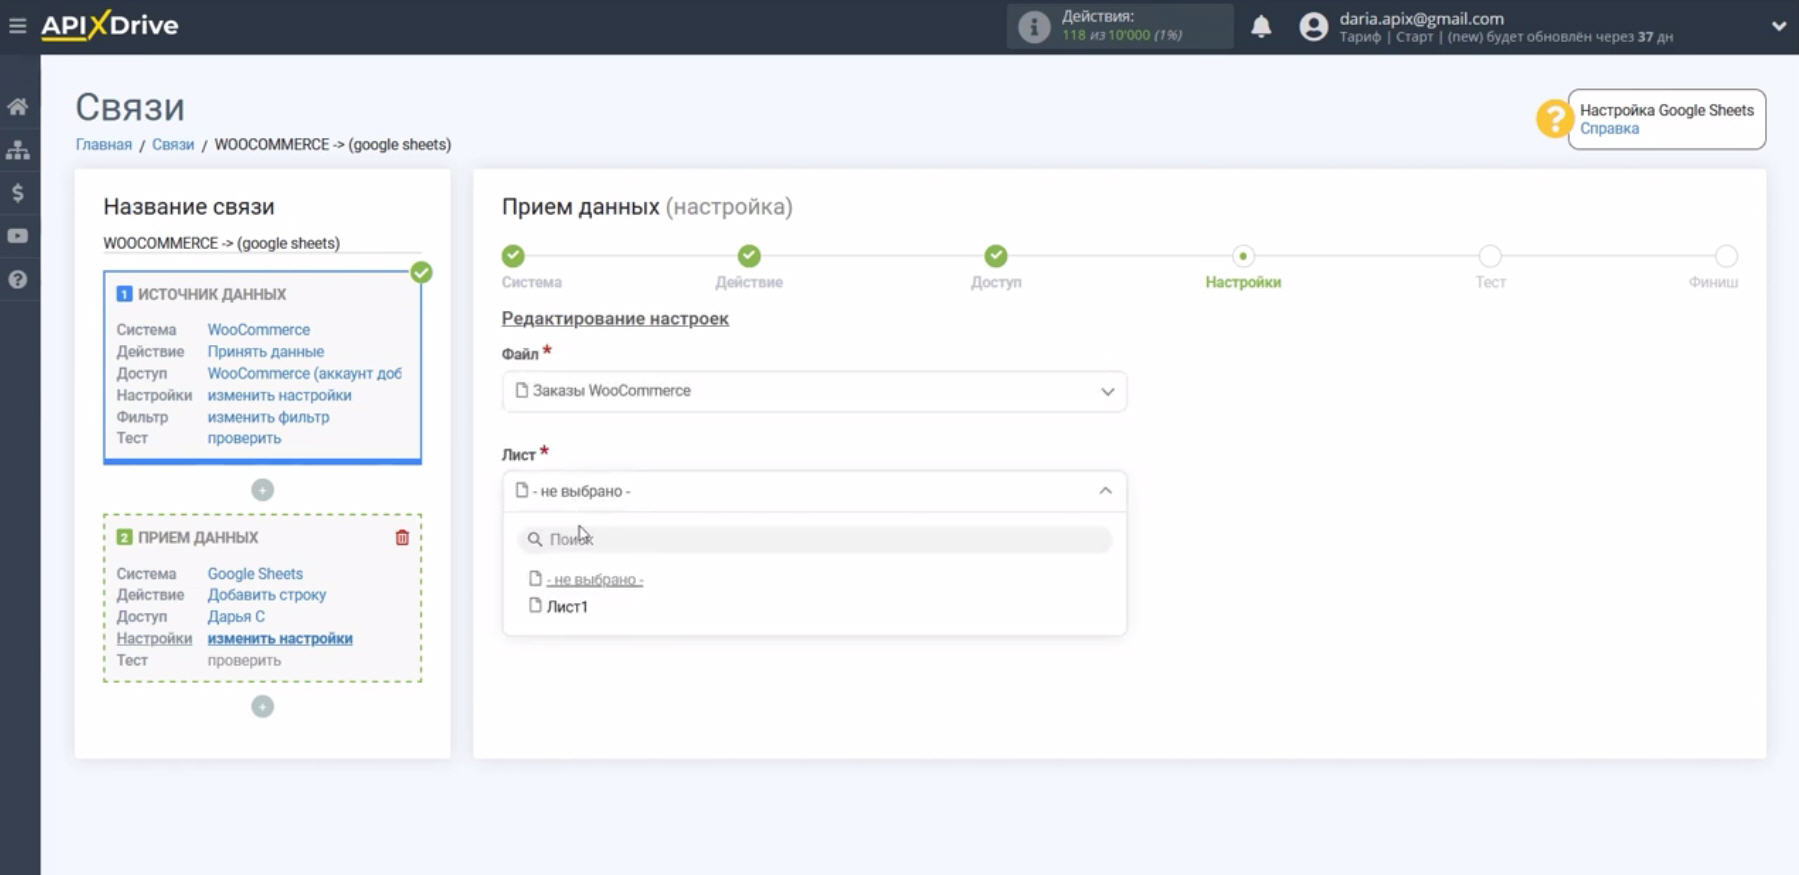Select Лист1 option
This screenshot has width=1799, height=875.
[567, 607]
